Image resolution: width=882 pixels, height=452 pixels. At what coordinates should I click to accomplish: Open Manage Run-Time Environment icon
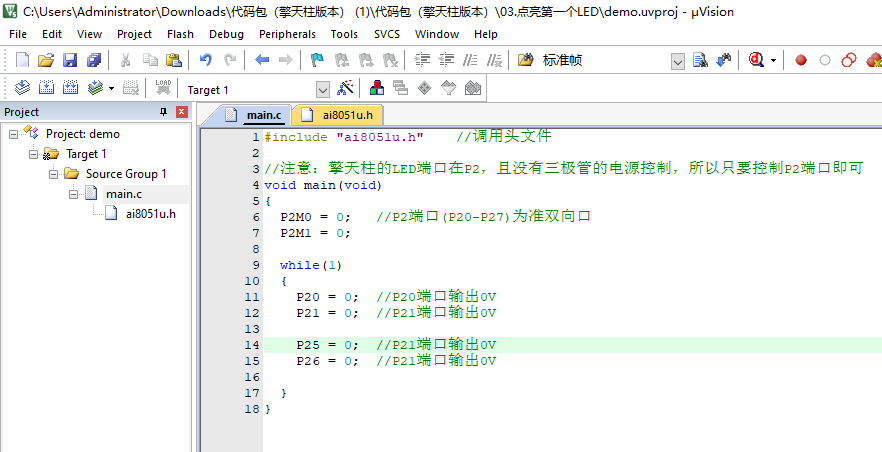[x=425, y=88]
